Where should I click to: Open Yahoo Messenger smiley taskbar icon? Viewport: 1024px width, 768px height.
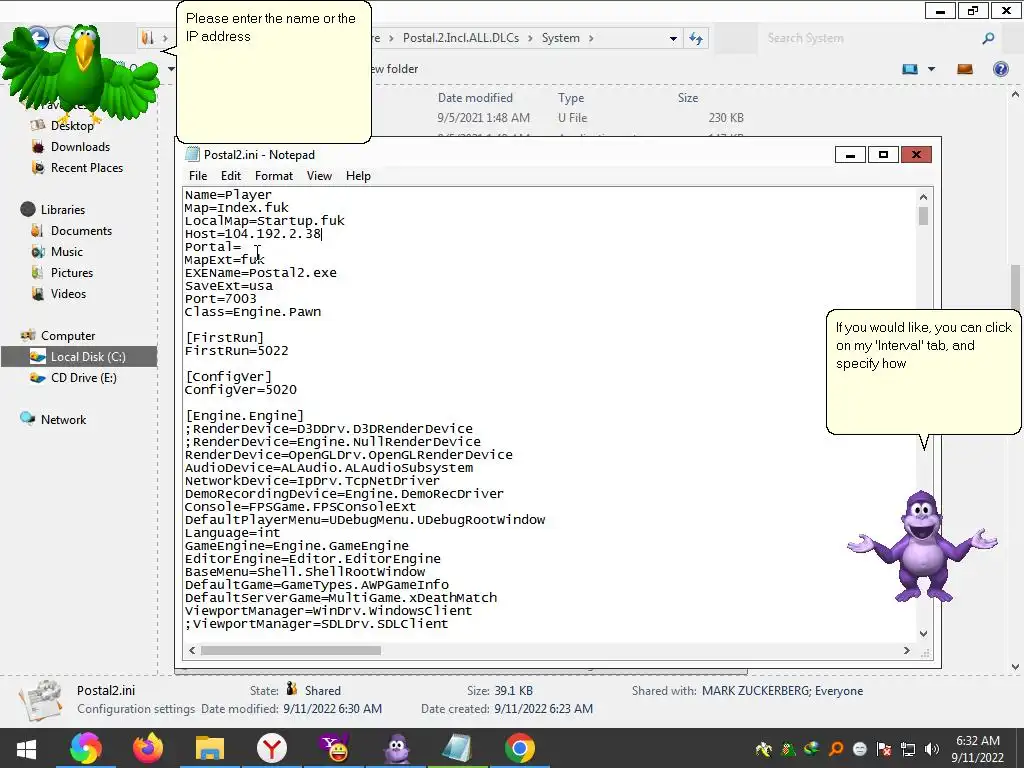[334, 748]
